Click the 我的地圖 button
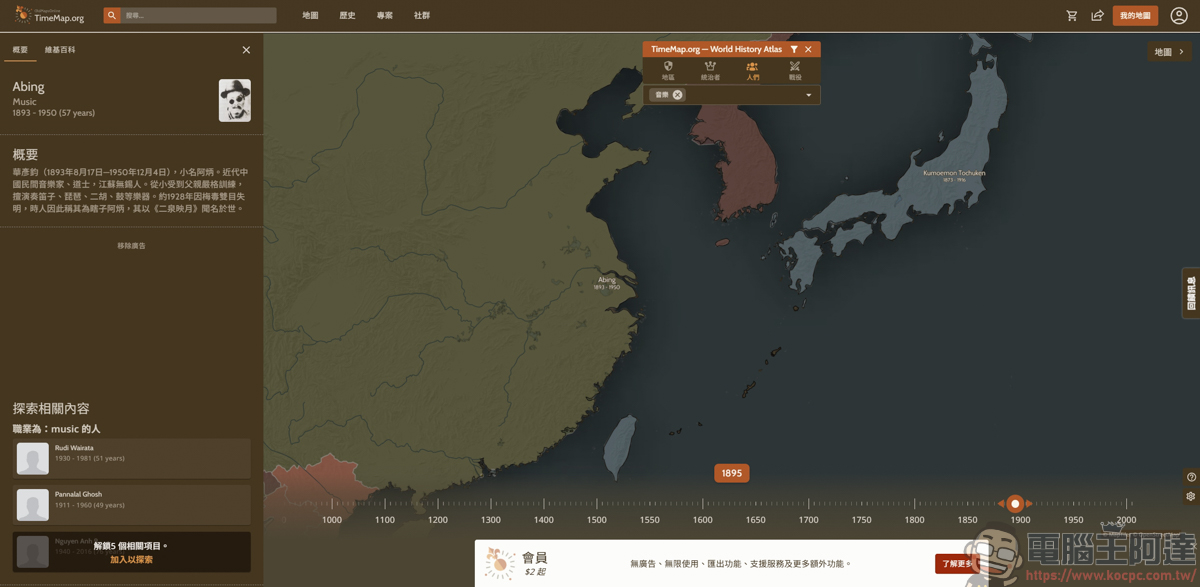 (1135, 16)
